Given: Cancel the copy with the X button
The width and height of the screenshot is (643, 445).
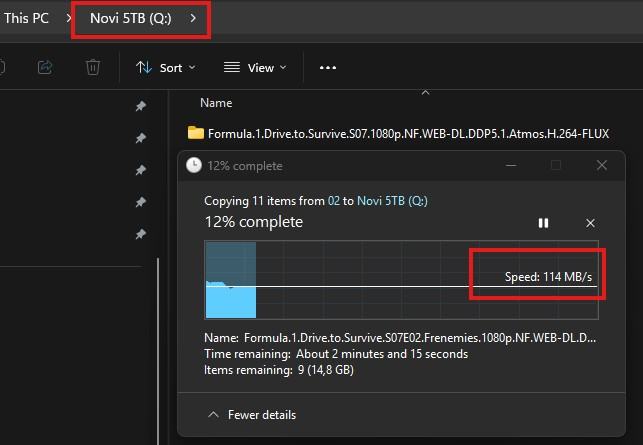Looking at the screenshot, I should [x=590, y=223].
